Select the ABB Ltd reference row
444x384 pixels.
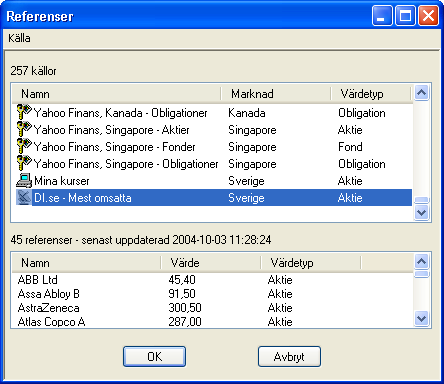click(x=212, y=280)
